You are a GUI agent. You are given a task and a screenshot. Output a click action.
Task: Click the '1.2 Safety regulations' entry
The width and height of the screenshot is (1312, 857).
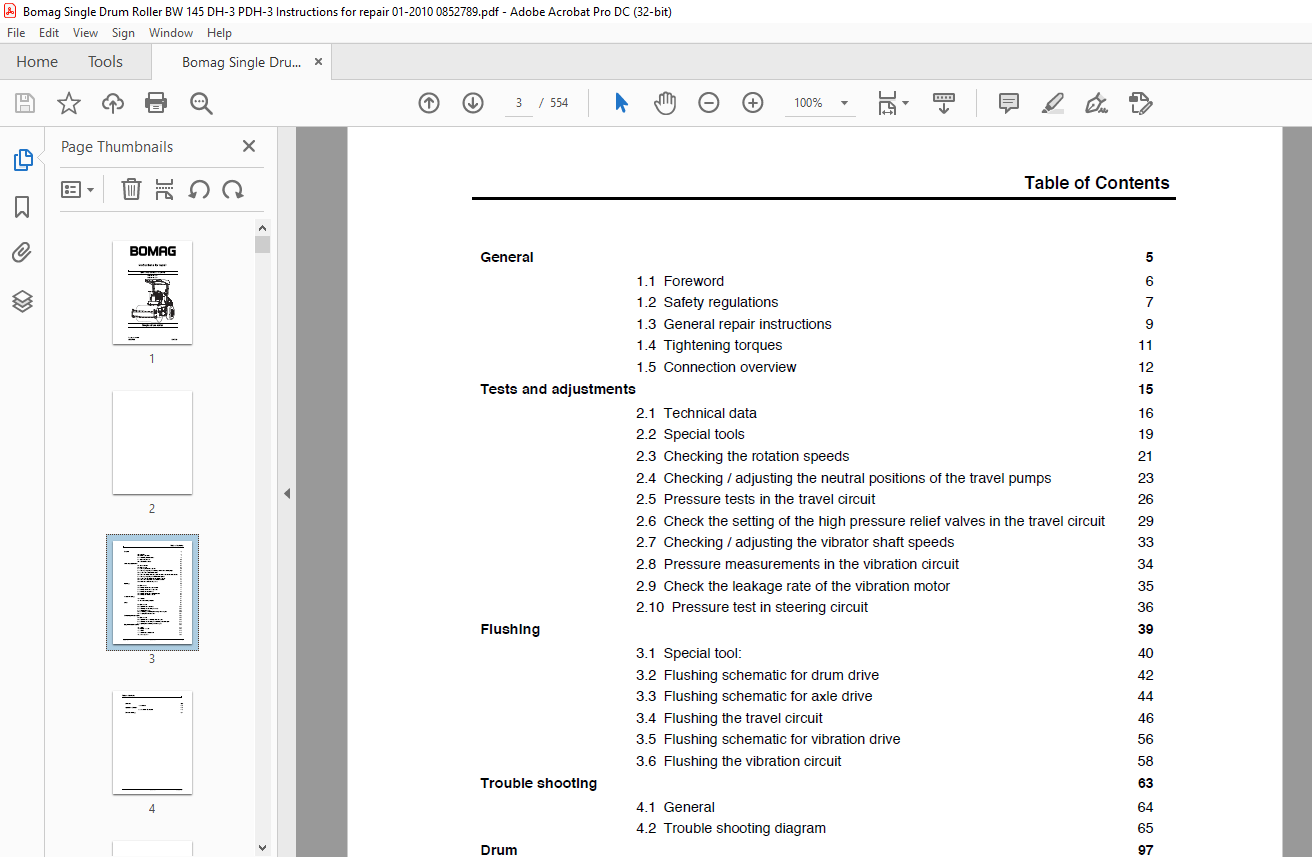tap(707, 302)
